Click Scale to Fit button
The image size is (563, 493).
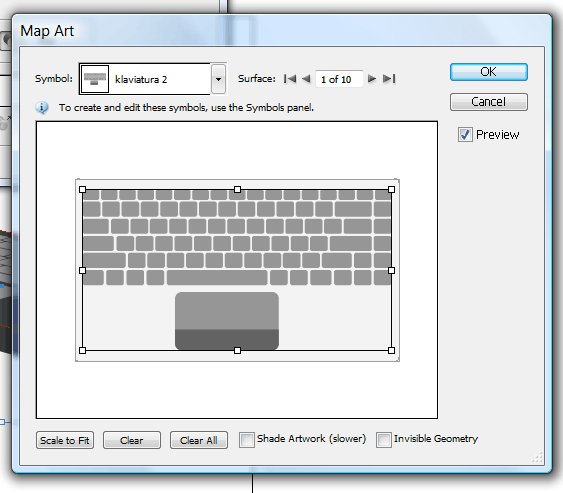tap(65, 440)
